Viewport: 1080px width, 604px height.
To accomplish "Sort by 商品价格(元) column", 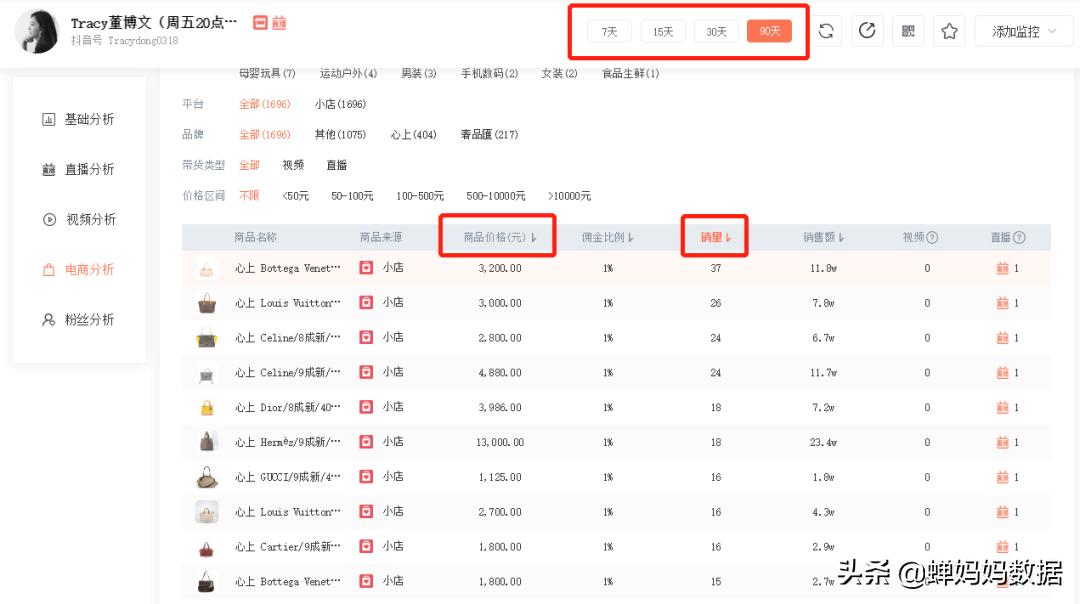I will 500,237.
